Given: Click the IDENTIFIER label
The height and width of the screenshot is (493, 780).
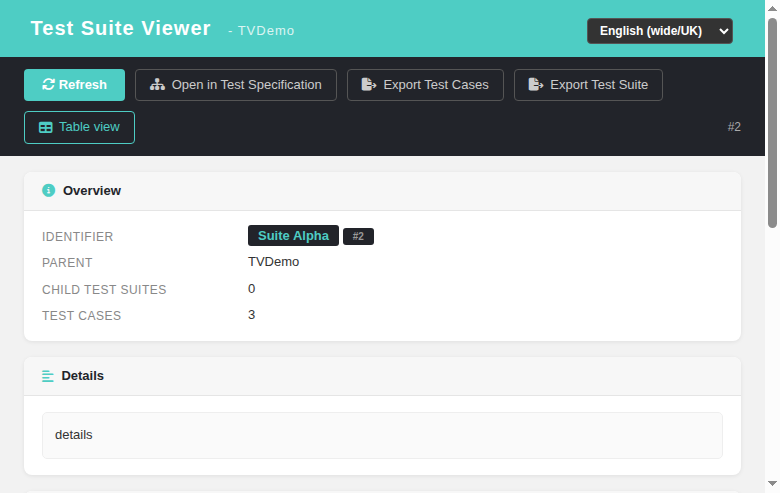Looking at the screenshot, I should 78,237.
